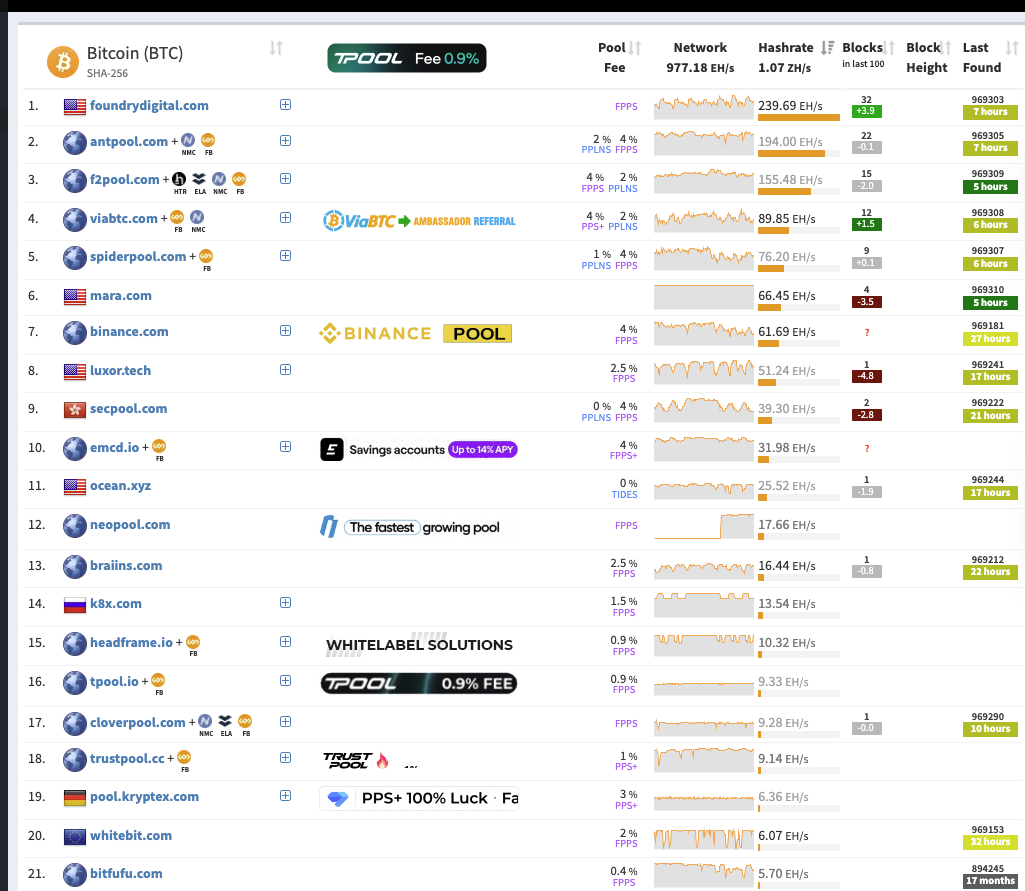Click the globe icon next to binance.com
1025x891 pixels.
(75, 333)
